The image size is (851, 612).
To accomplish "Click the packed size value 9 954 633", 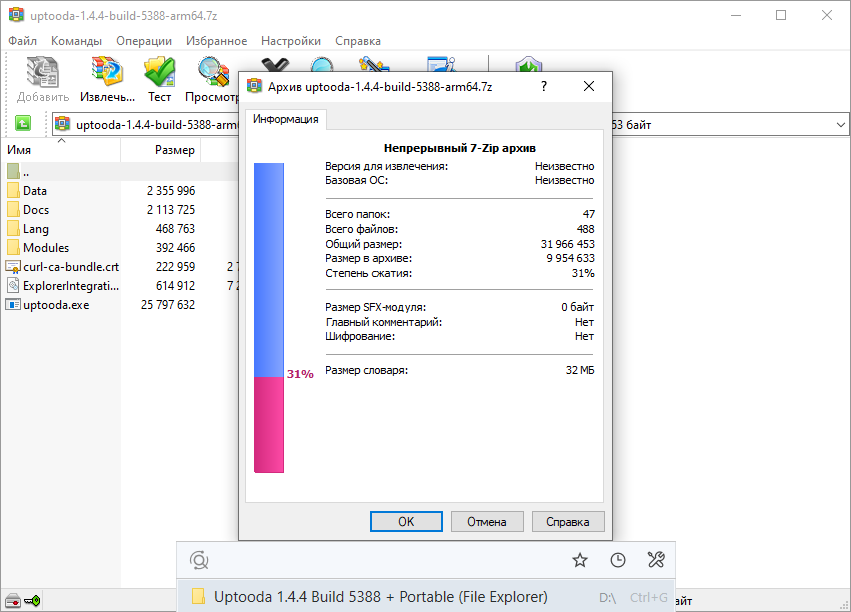I will (570, 258).
